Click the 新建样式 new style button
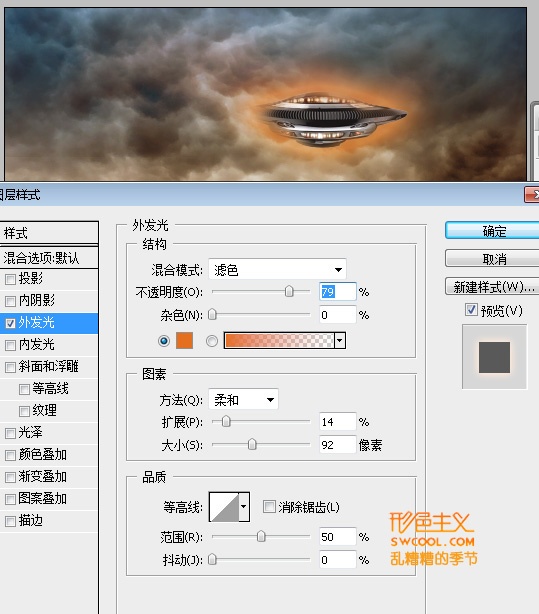This screenshot has height=614, width=539. click(492, 287)
